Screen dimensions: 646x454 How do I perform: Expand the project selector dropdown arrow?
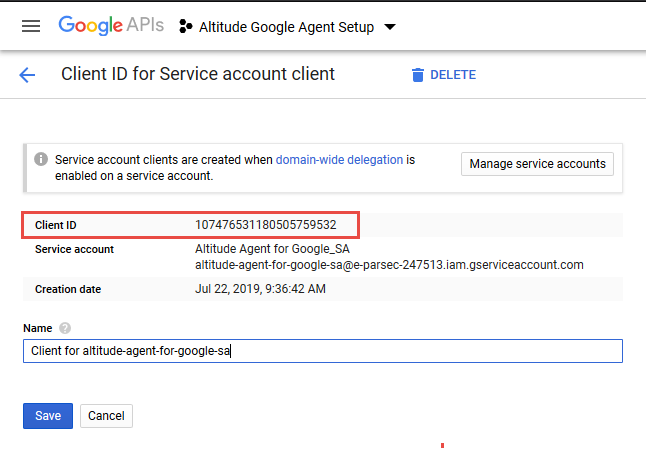click(x=390, y=27)
